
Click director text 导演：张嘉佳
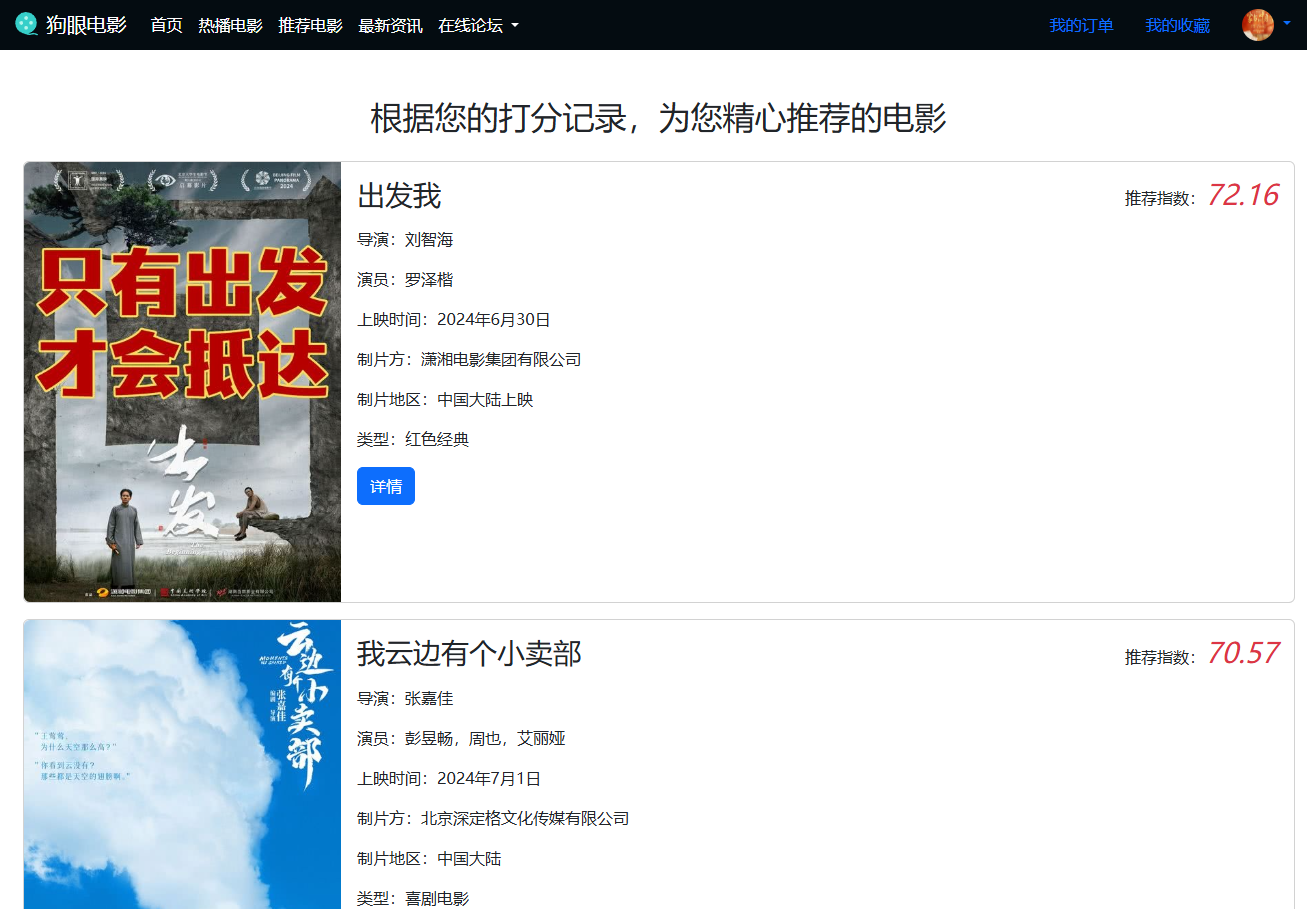coord(405,698)
